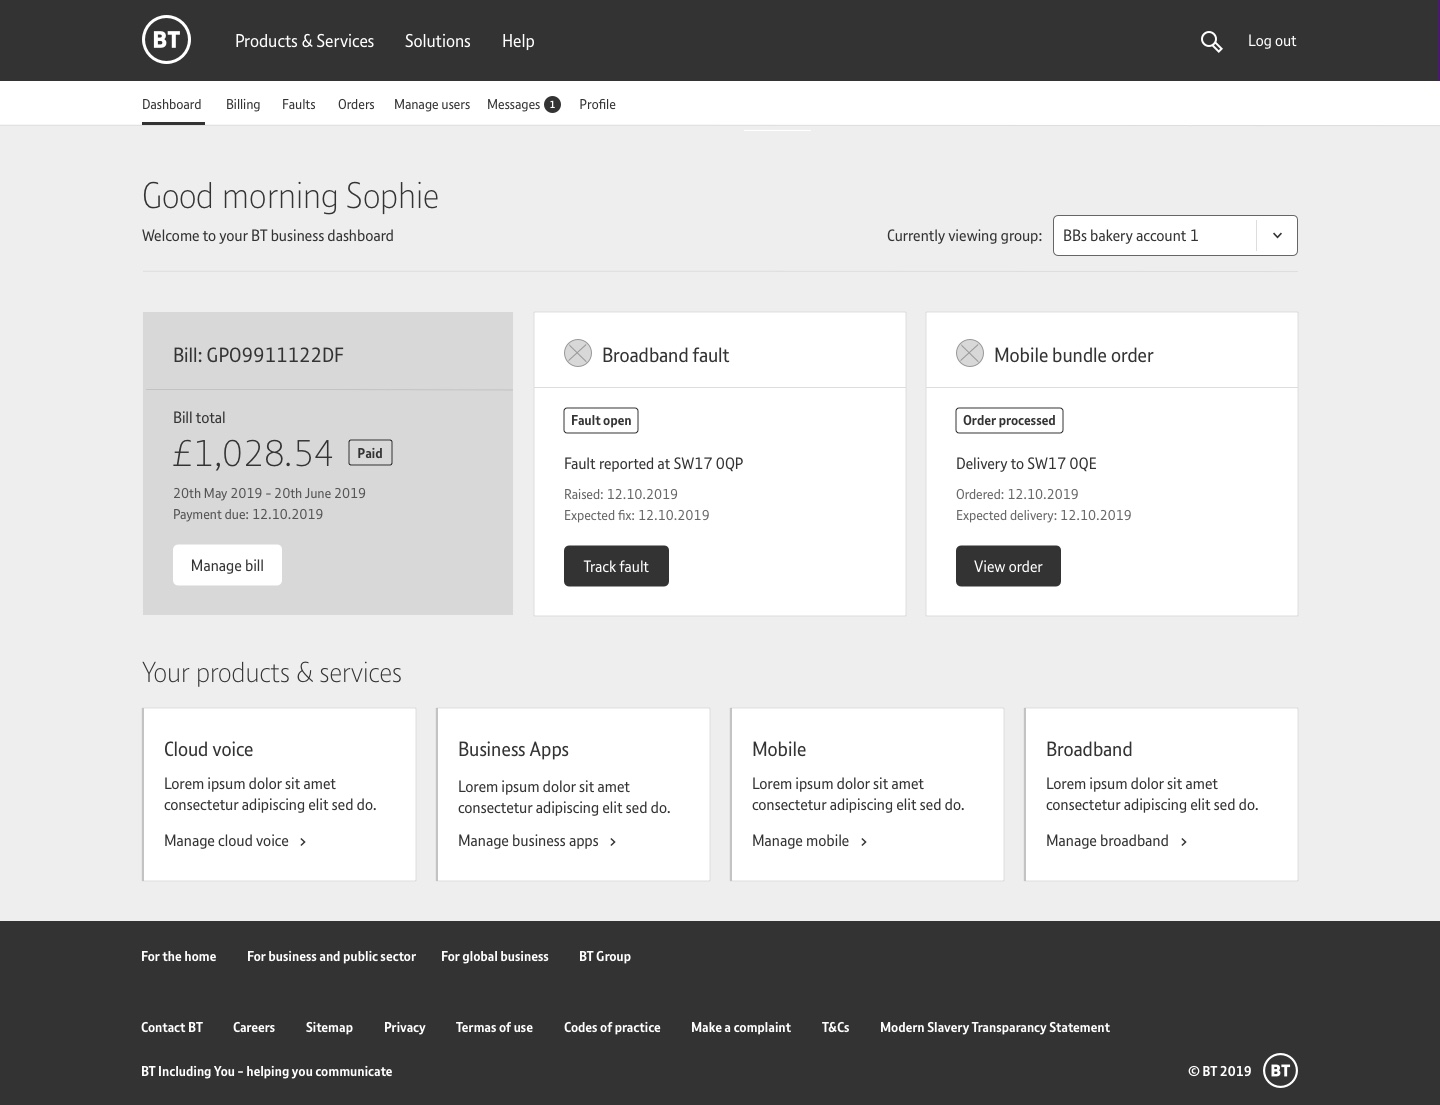Screen dimensions: 1440x1105
Task: Click the Broadband card title
Action: [1089, 749]
